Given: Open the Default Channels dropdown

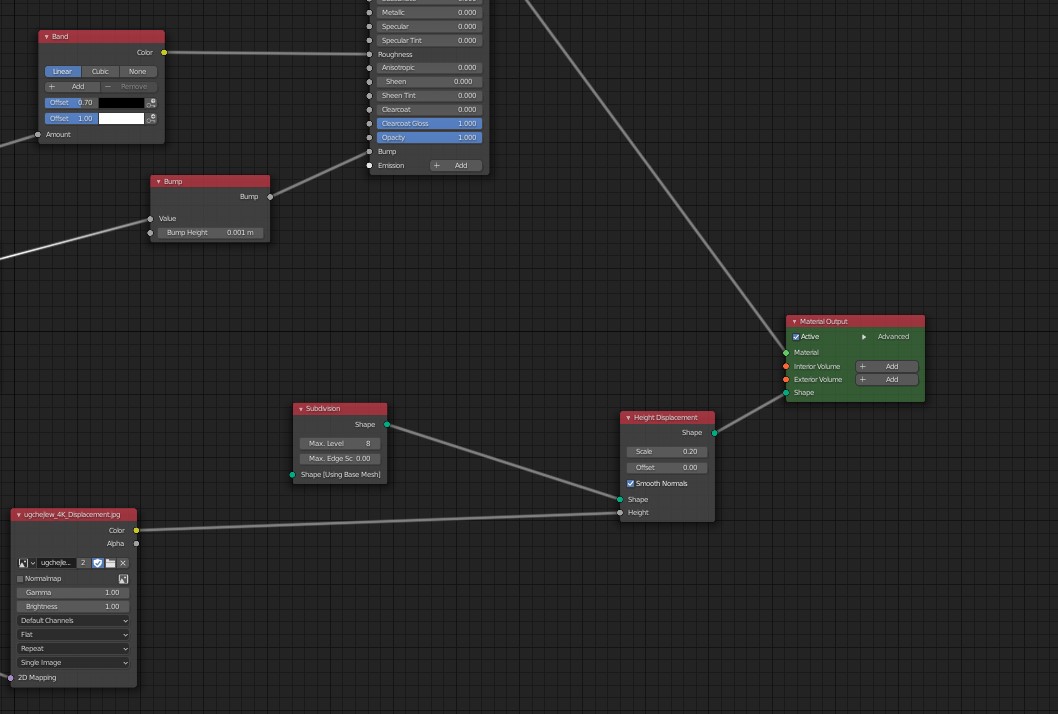Looking at the screenshot, I should 74,621.
